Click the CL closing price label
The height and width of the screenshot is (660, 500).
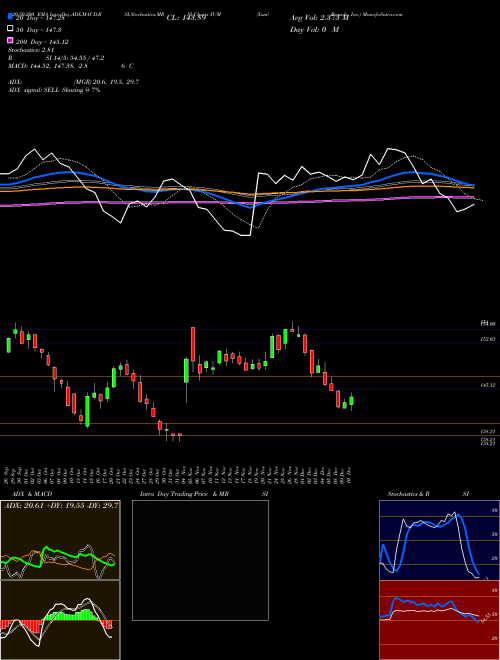186,18
